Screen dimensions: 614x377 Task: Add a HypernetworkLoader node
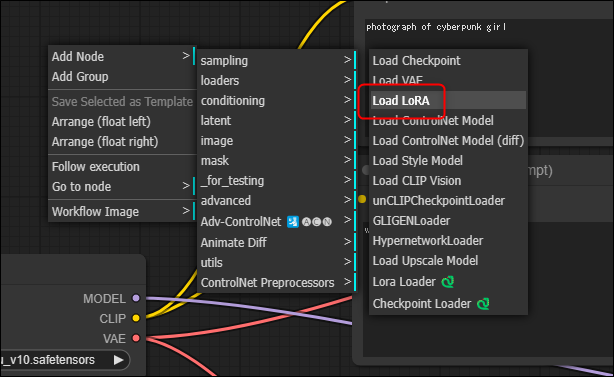point(448,240)
